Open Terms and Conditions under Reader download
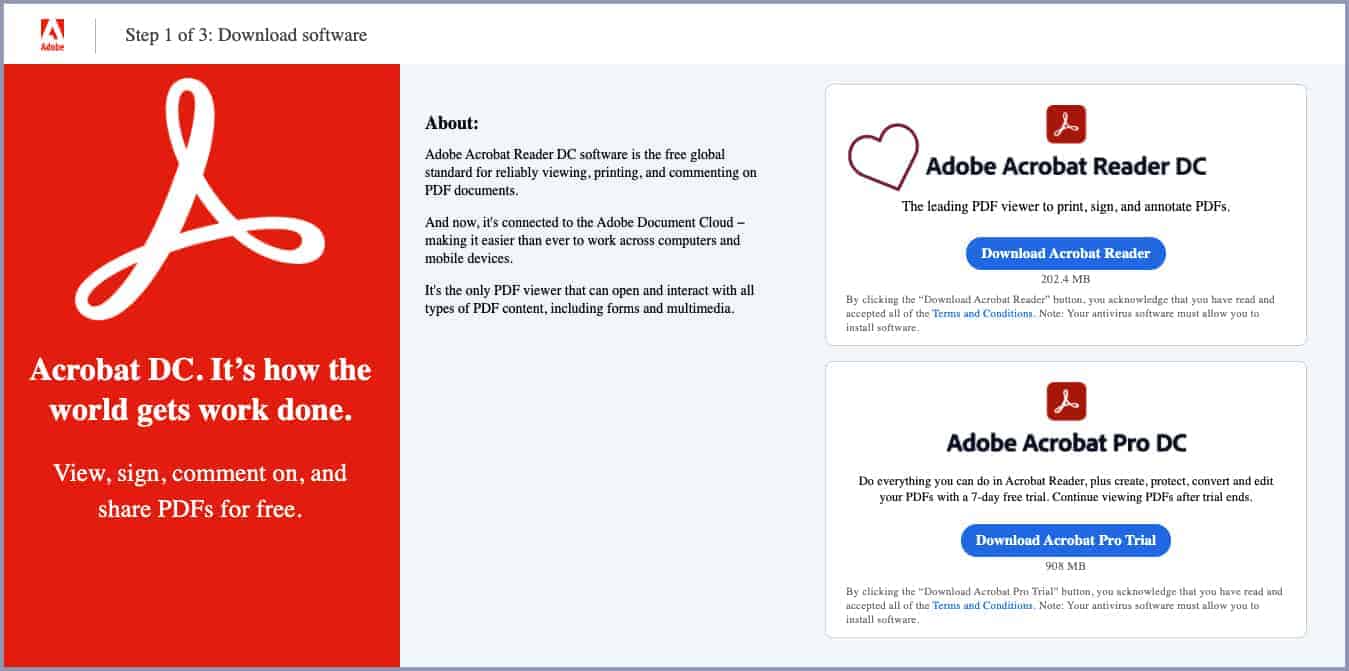The image size is (1349, 671). (x=982, y=313)
